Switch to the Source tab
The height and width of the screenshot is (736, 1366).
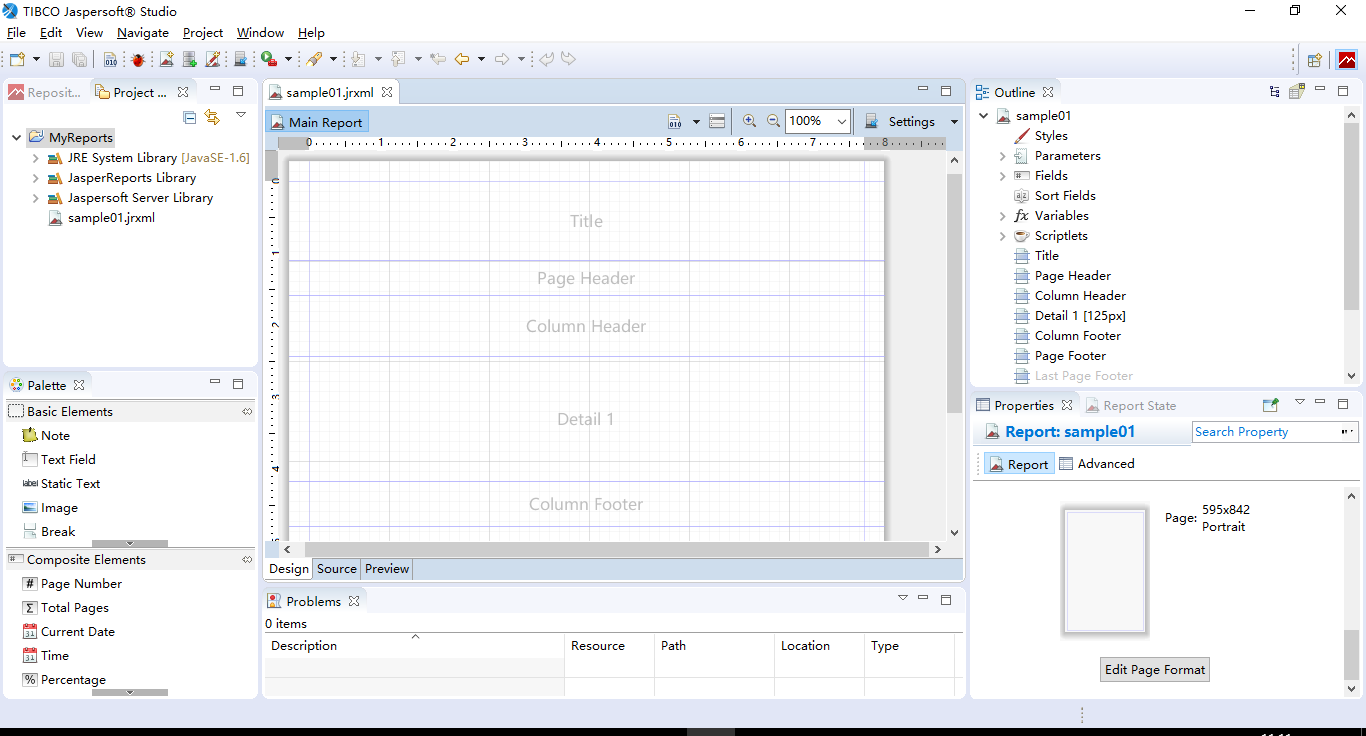coord(337,569)
